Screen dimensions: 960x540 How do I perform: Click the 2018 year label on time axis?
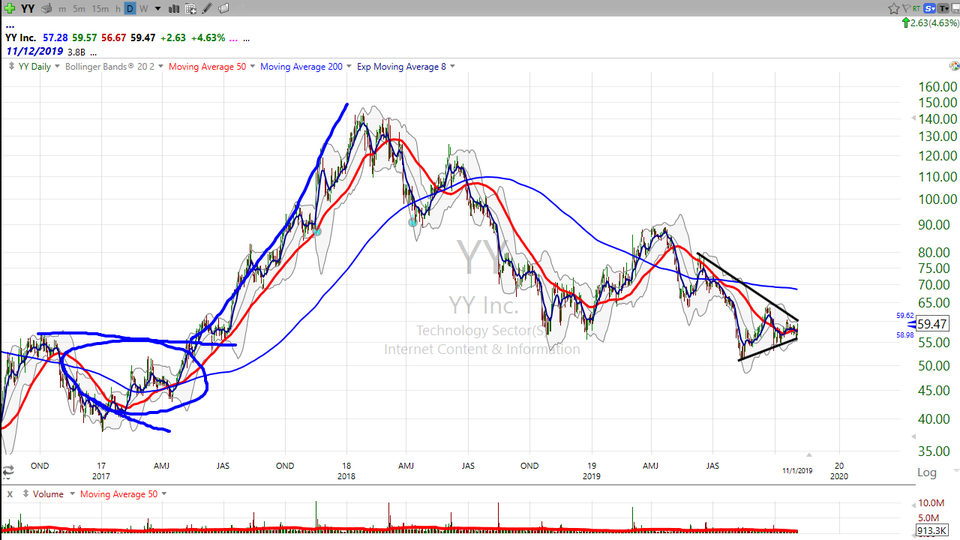click(346, 476)
